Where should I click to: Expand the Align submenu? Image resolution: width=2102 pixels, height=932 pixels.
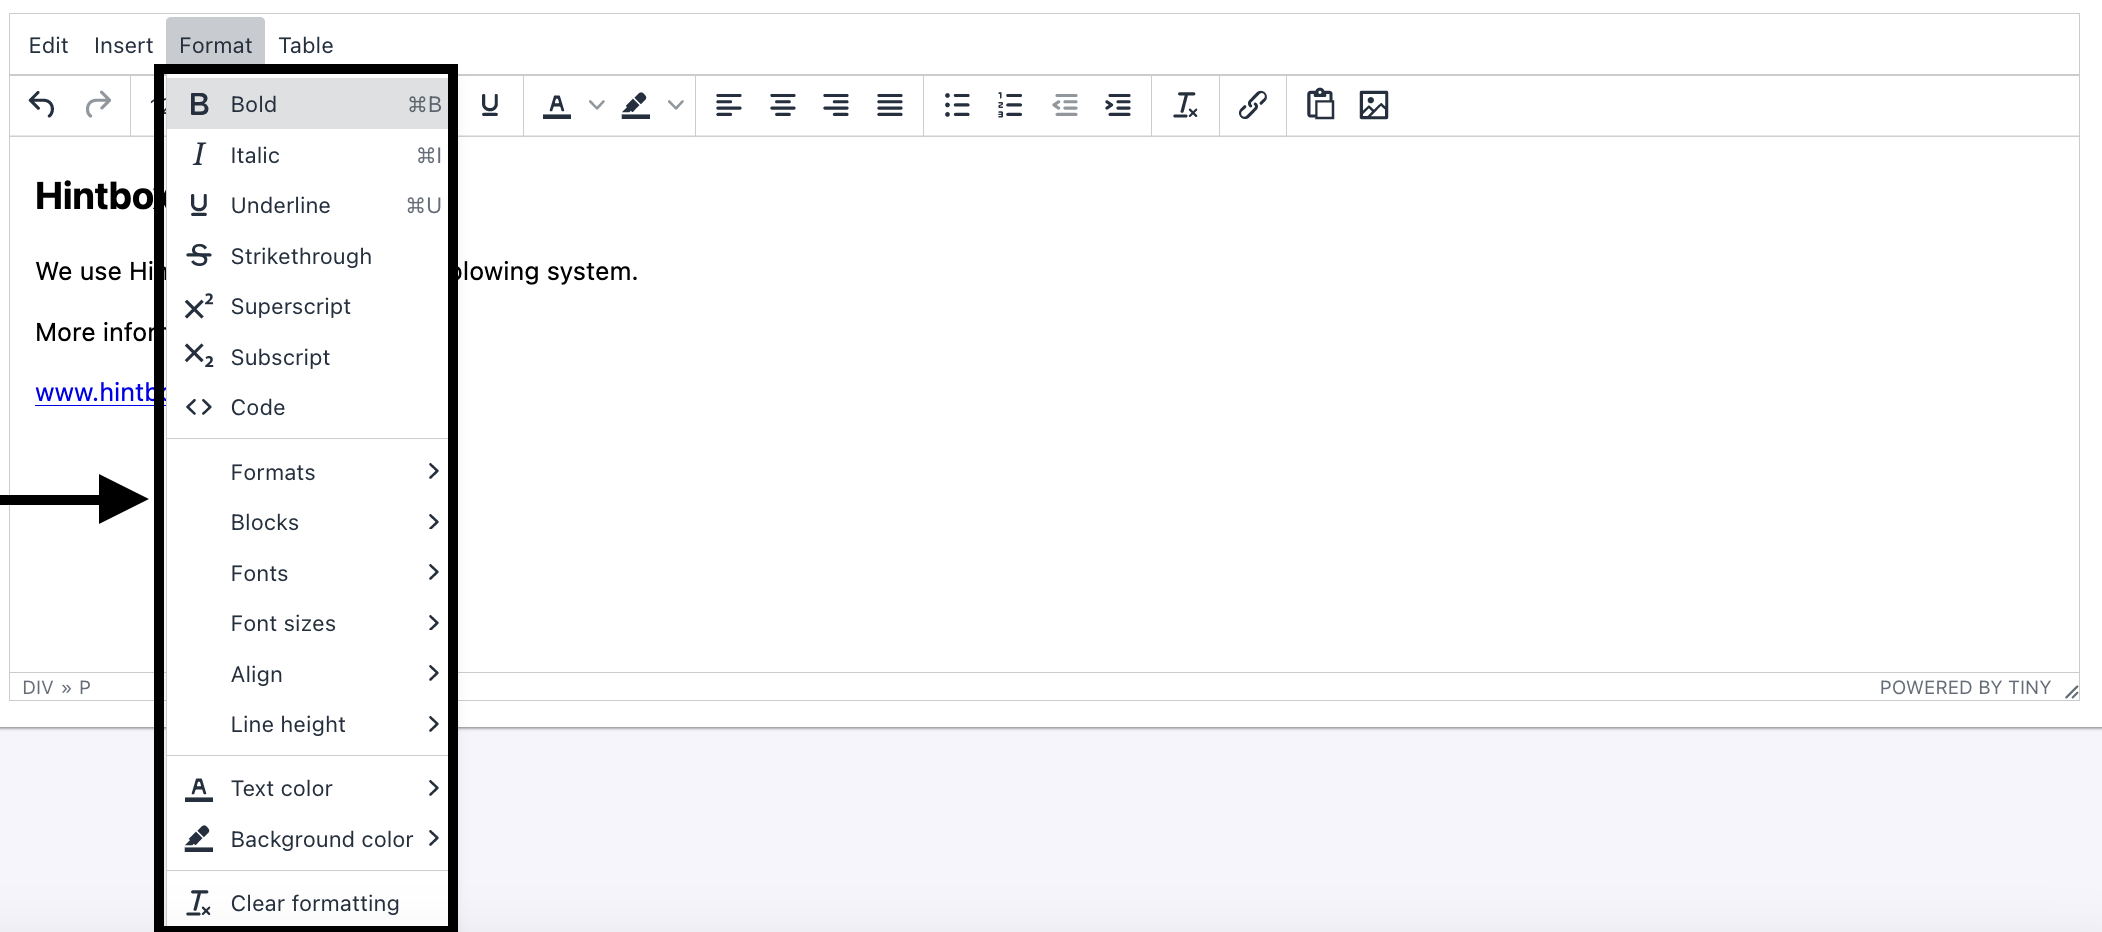tap(306, 674)
